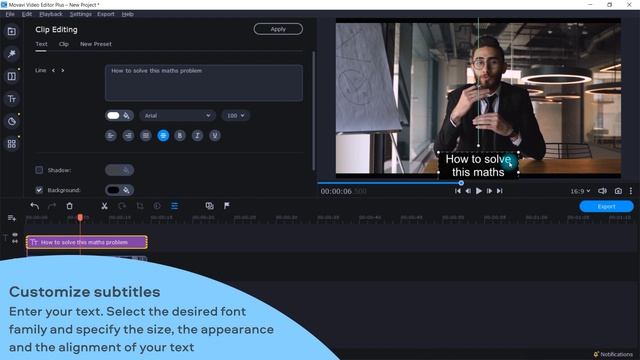Add a marker with flag icon
The image size is (640, 360).
[227, 206]
